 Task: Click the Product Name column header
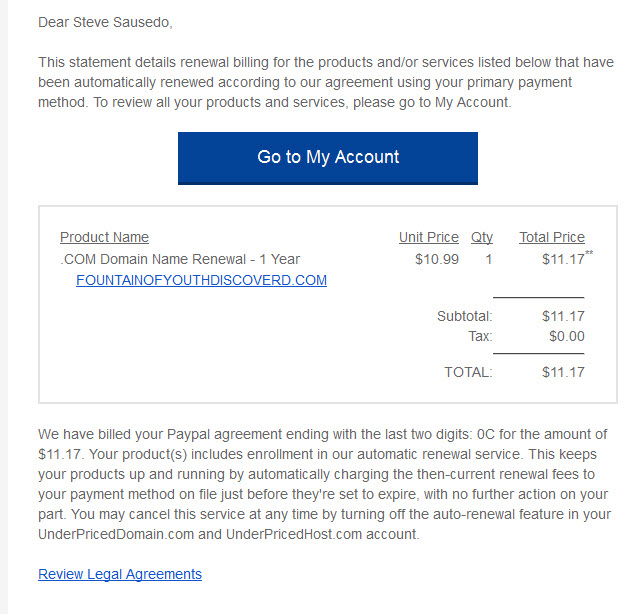point(104,237)
